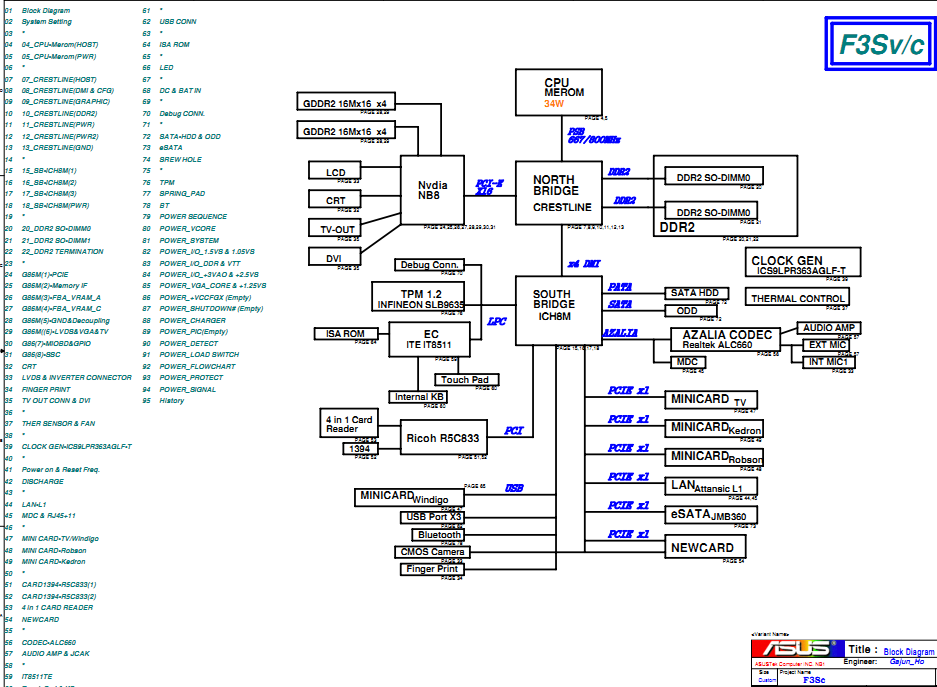Select the 4 in 1 Card Reader box

[x=349, y=423]
